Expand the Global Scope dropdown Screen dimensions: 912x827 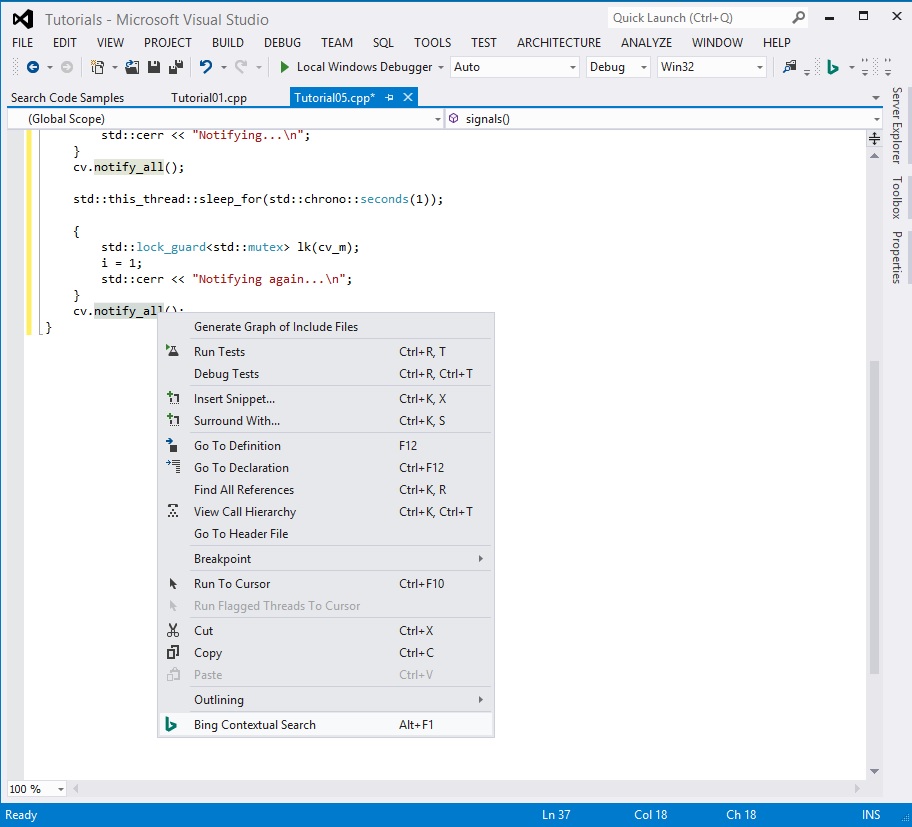coord(437,119)
